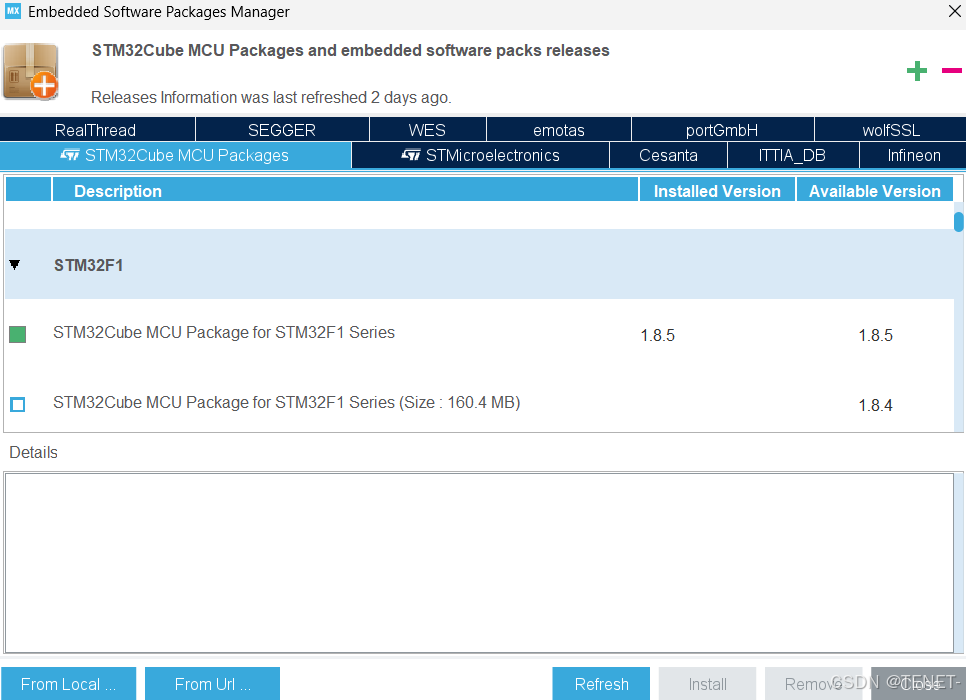
Task: Click the From Url button
Action: [213, 683]
